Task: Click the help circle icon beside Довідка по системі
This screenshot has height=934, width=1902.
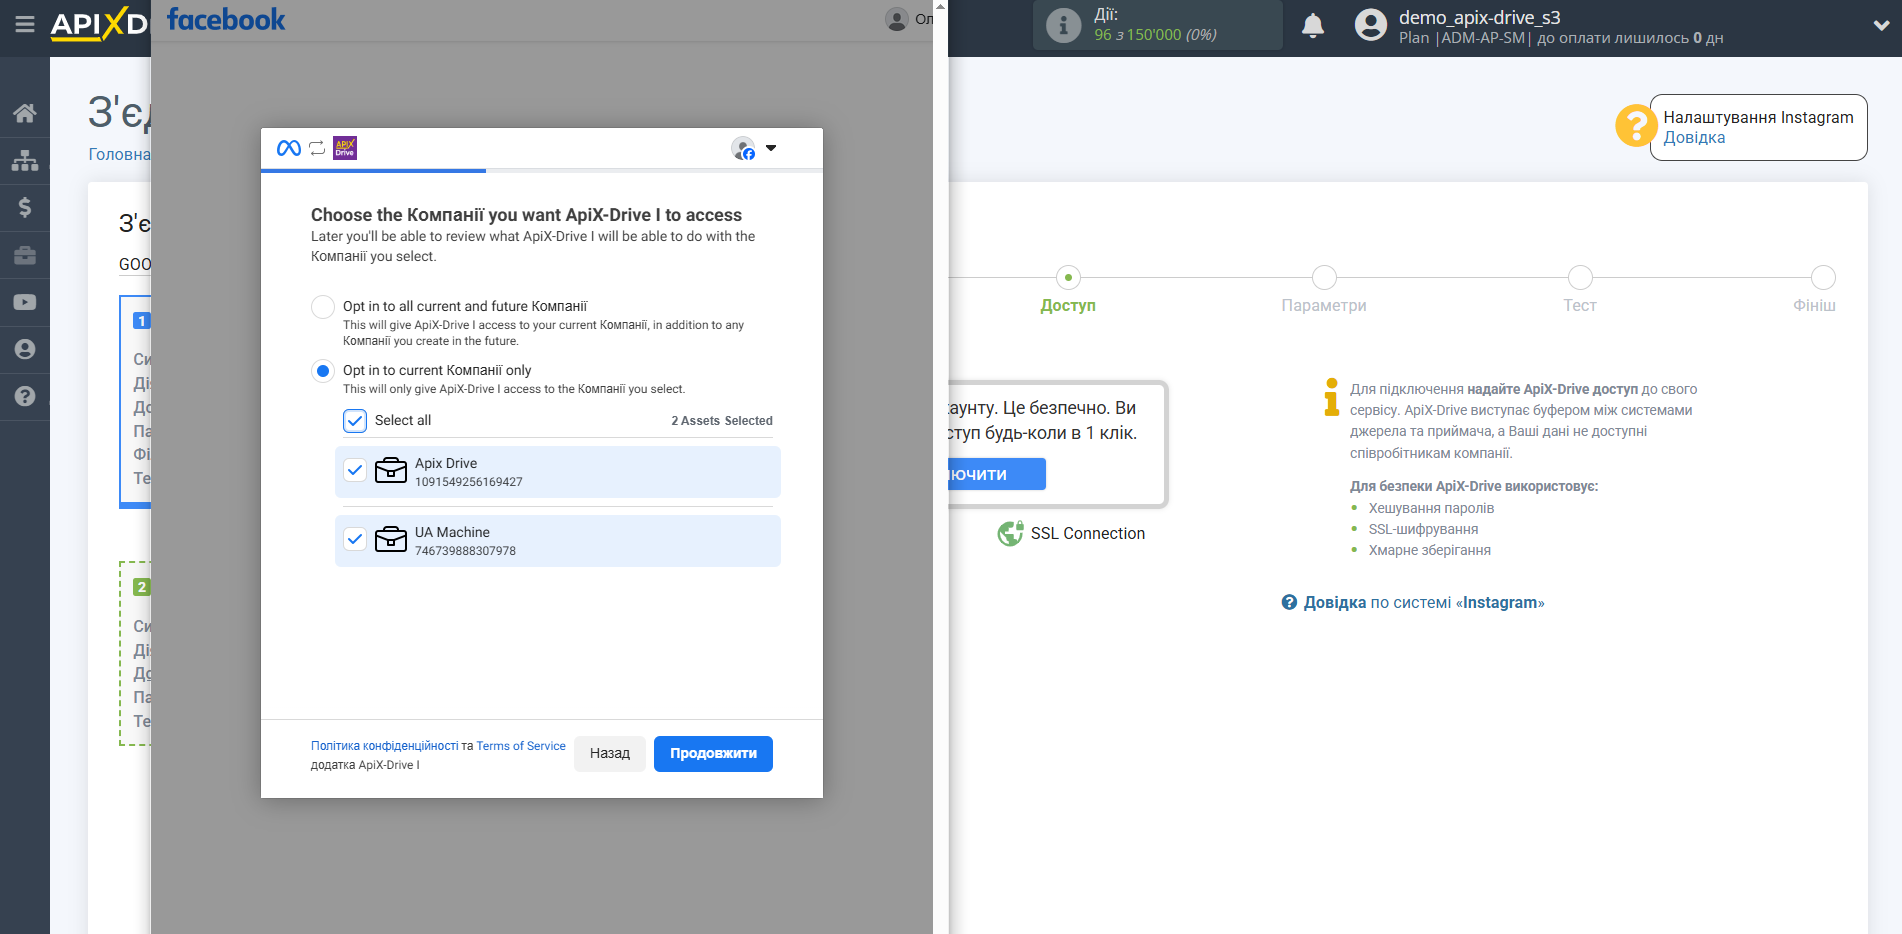Action: [x=1289, y=602]
